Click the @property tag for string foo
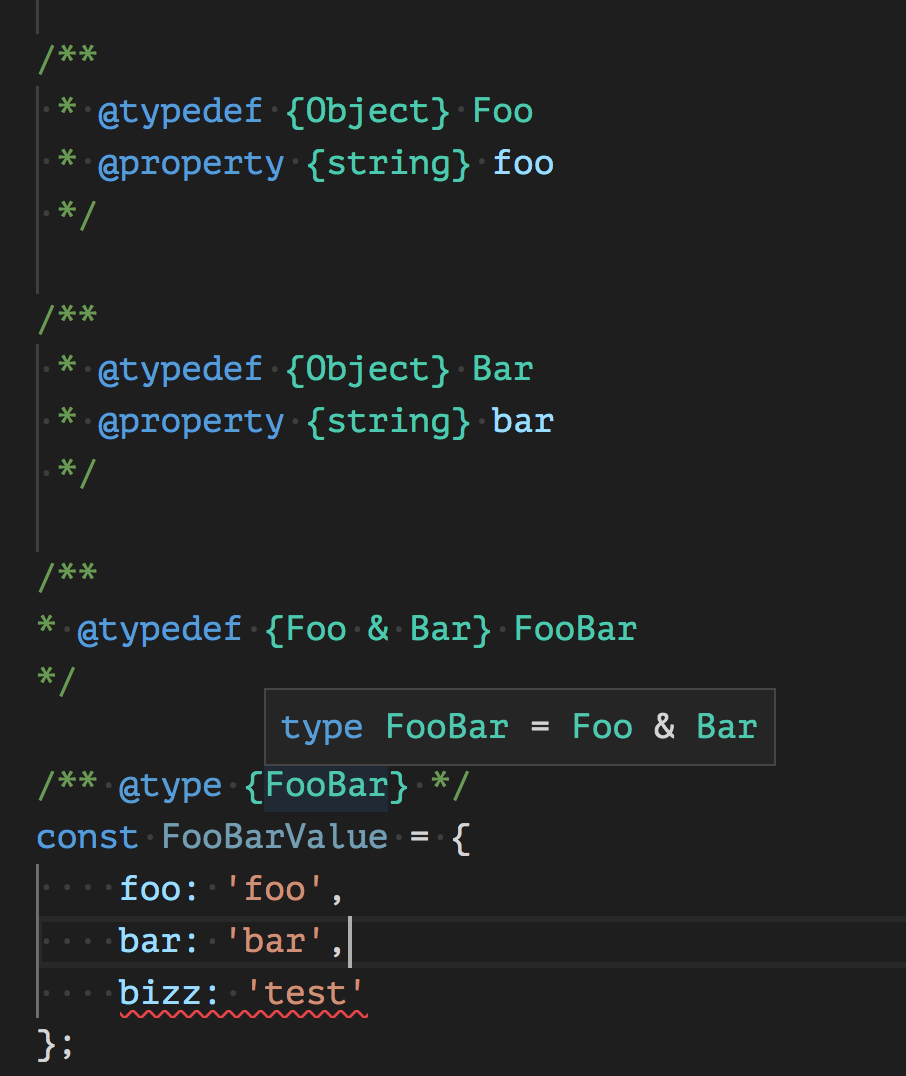Viewport: 906px width, 1076px height. click(x=192, y=162)
